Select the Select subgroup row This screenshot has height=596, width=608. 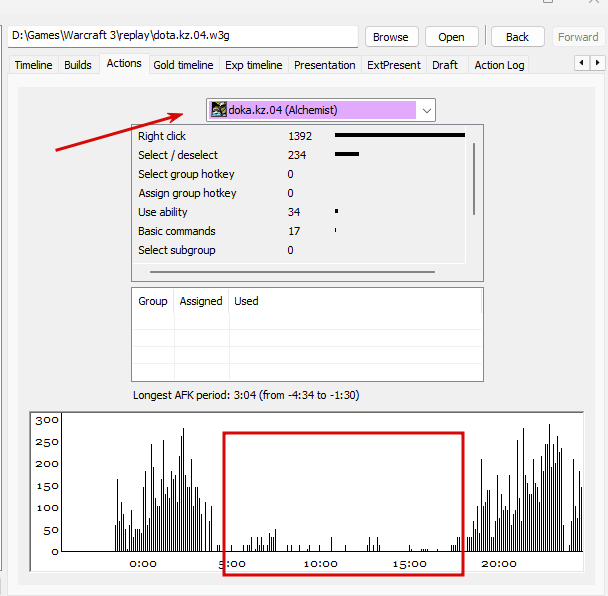pos(299,250)
